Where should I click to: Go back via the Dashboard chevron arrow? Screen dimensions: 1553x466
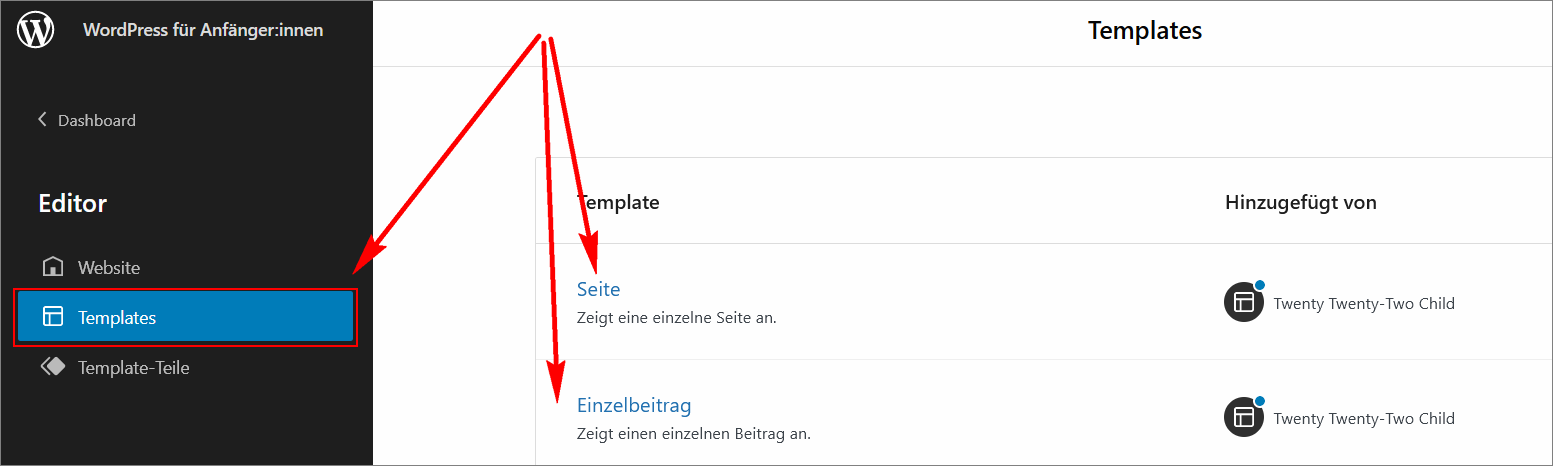pos(42,120)
